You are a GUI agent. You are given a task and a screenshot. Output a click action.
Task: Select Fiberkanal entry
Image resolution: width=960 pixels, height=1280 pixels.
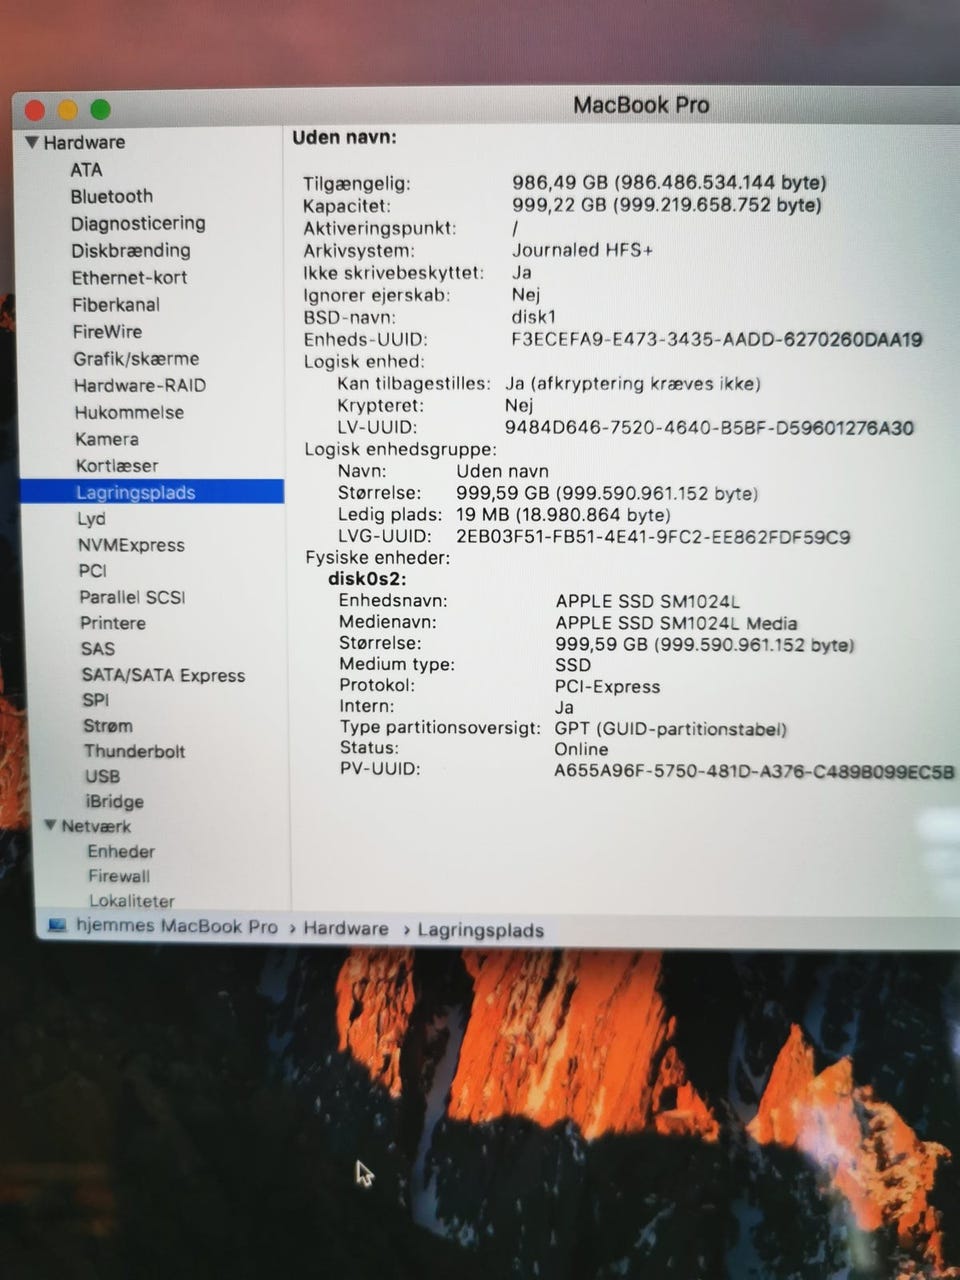115,305
